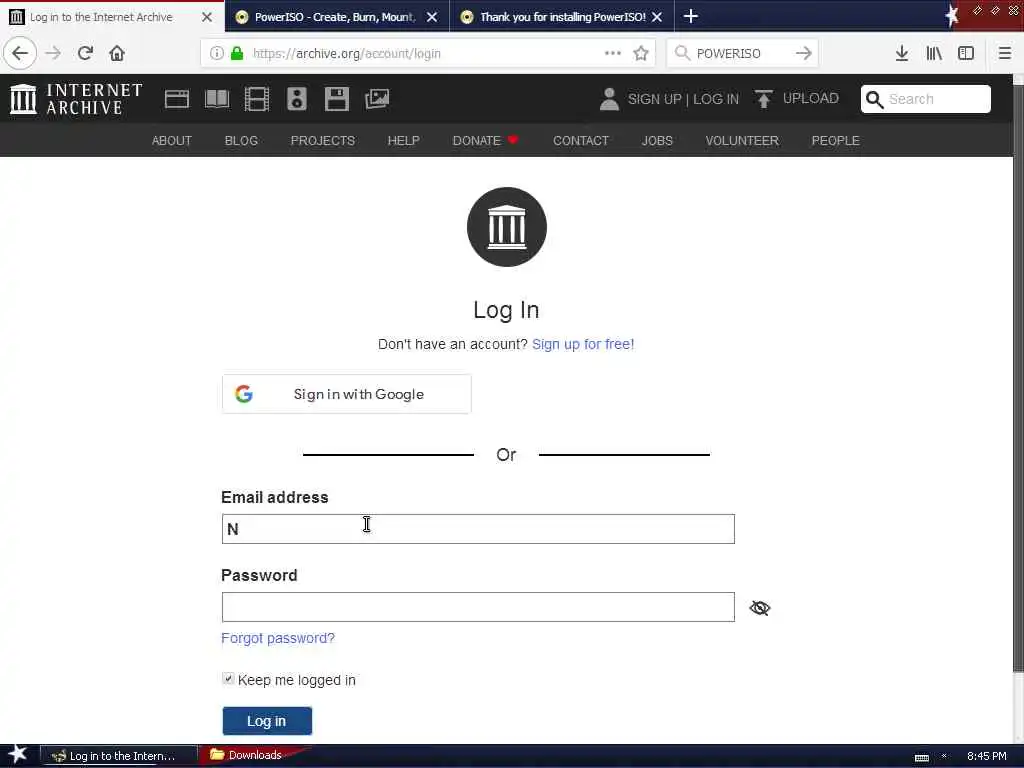Open a new browser tab

click(x=691, y=16)
